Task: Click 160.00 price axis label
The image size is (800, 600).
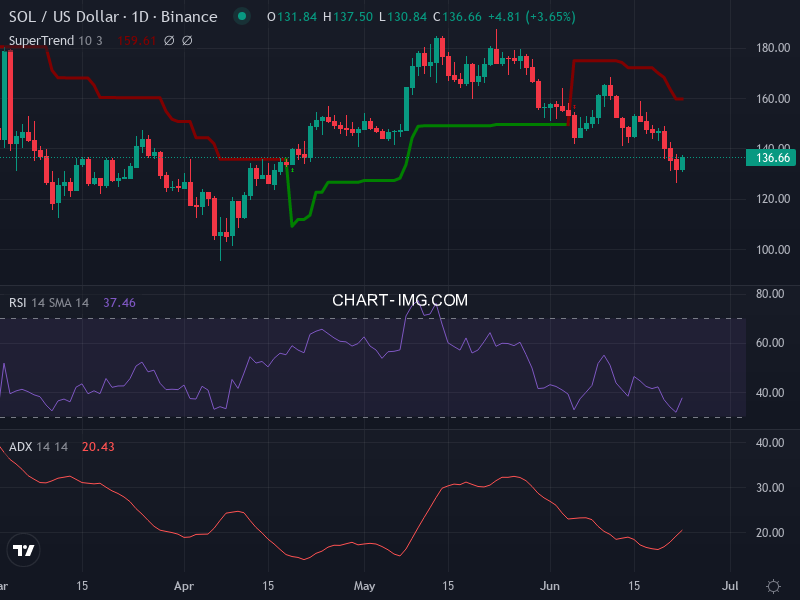Action: point(773,98)
